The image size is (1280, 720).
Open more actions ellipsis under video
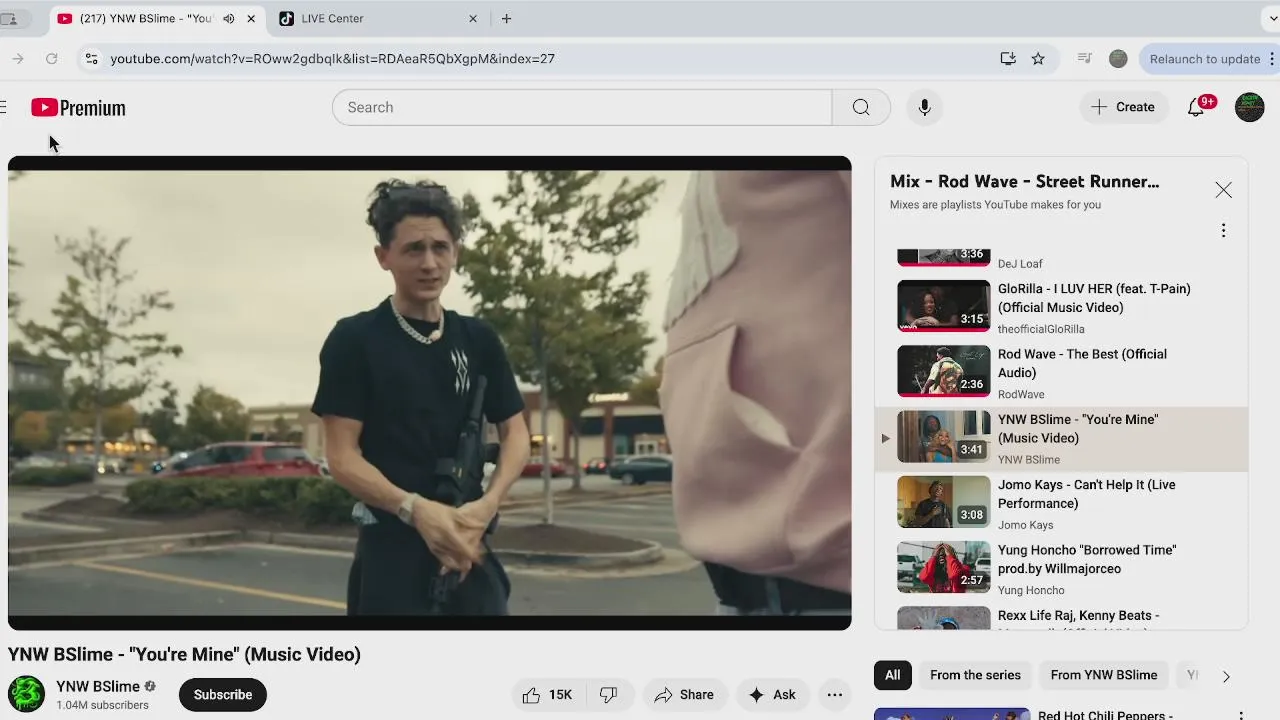coord(835,695)
